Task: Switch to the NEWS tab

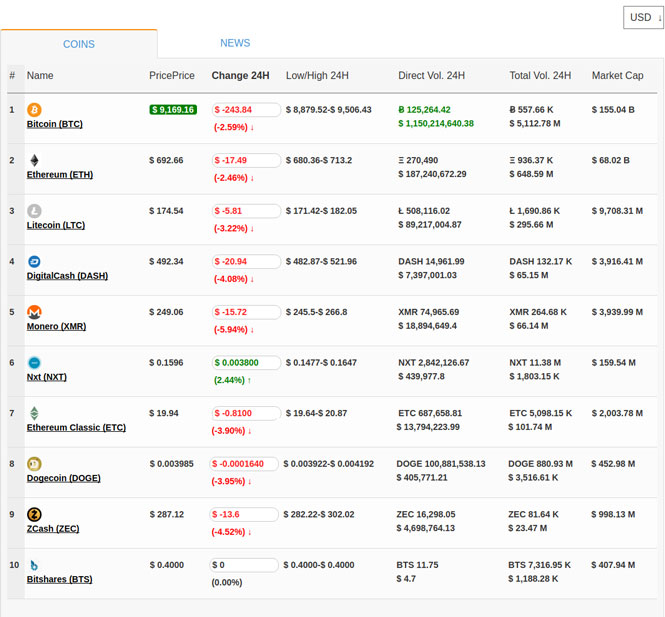Action: coord(235,43)
